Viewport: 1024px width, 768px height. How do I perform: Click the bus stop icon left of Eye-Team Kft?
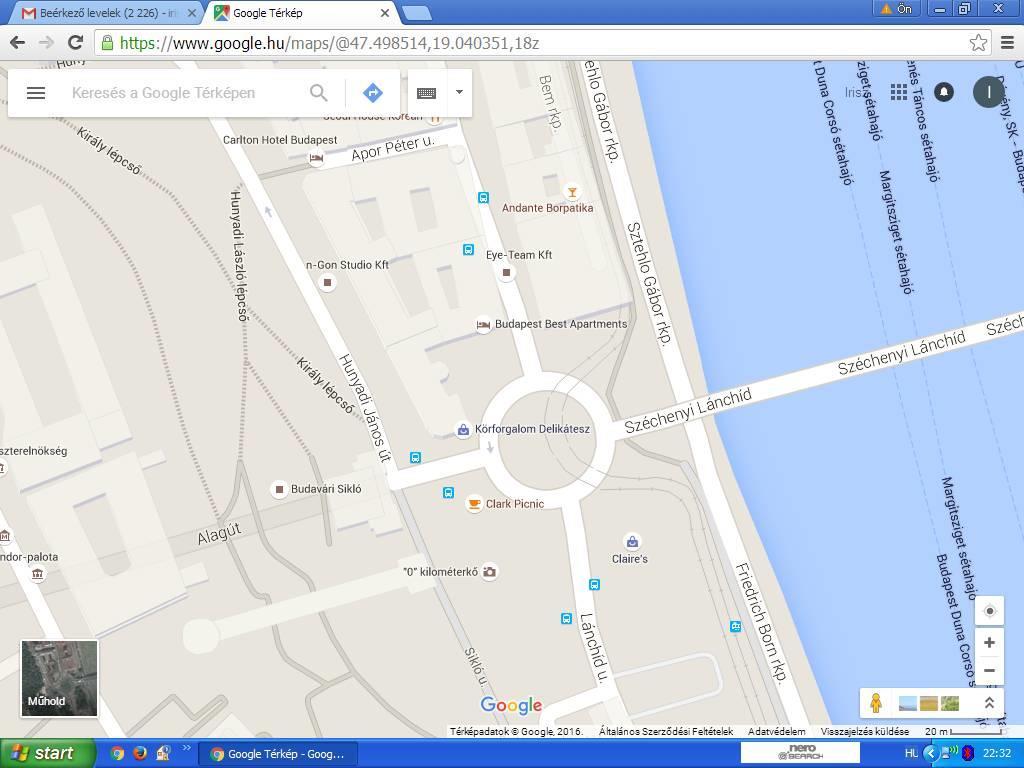pyautogui.click(x=468, y=249)
